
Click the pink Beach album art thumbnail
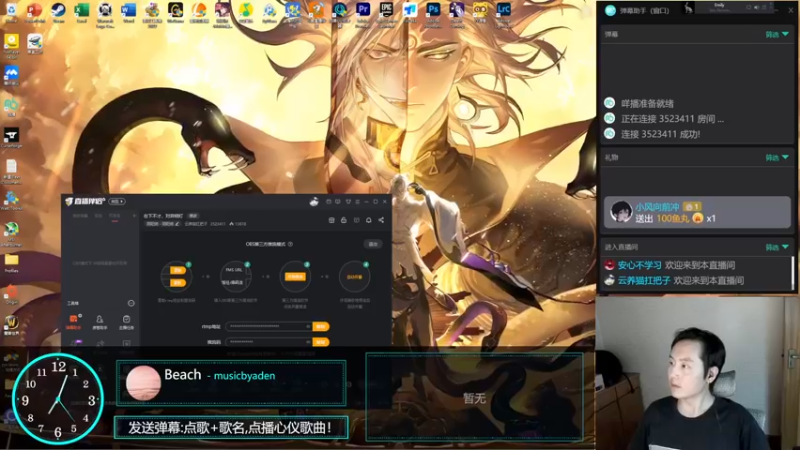pos(143,383)
